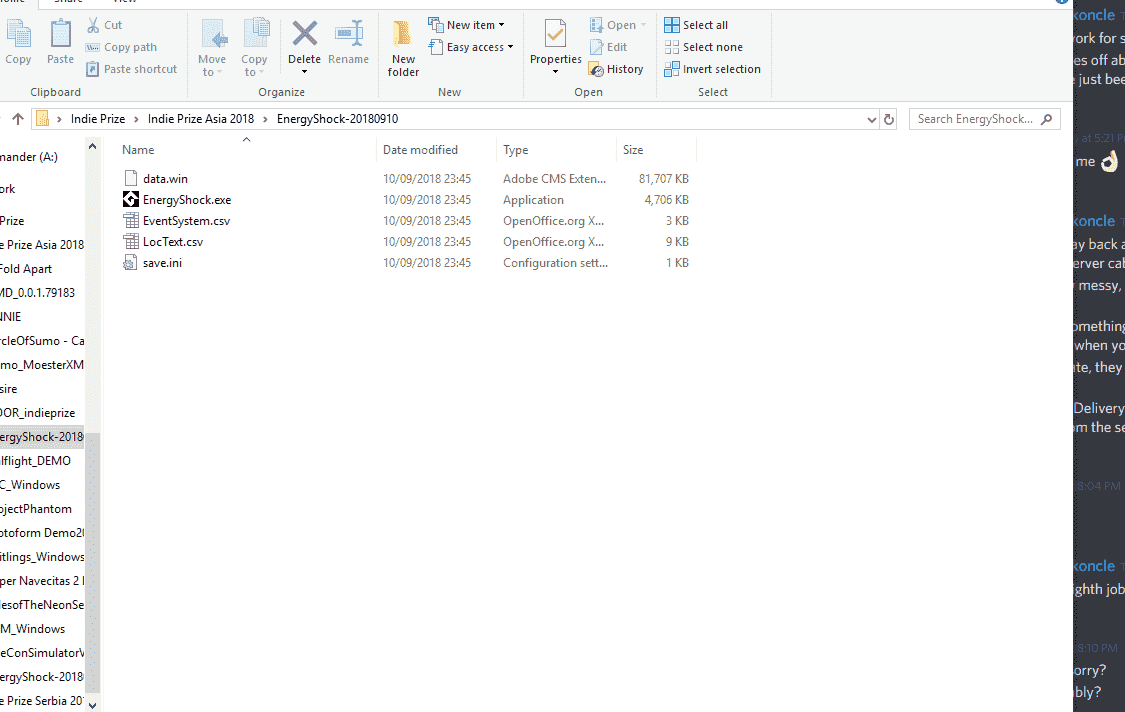Go up one folder level arrow
Screen dimensions: 1125x712
point(18,119)
